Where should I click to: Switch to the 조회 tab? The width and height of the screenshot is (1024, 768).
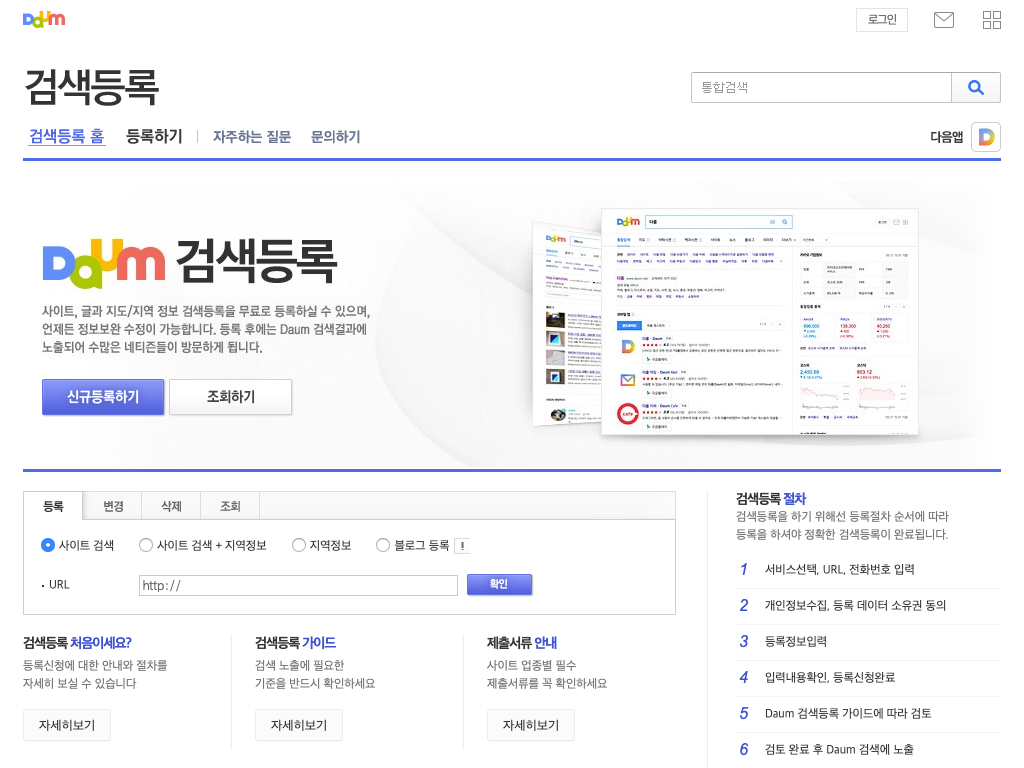(x=230, y=506)
